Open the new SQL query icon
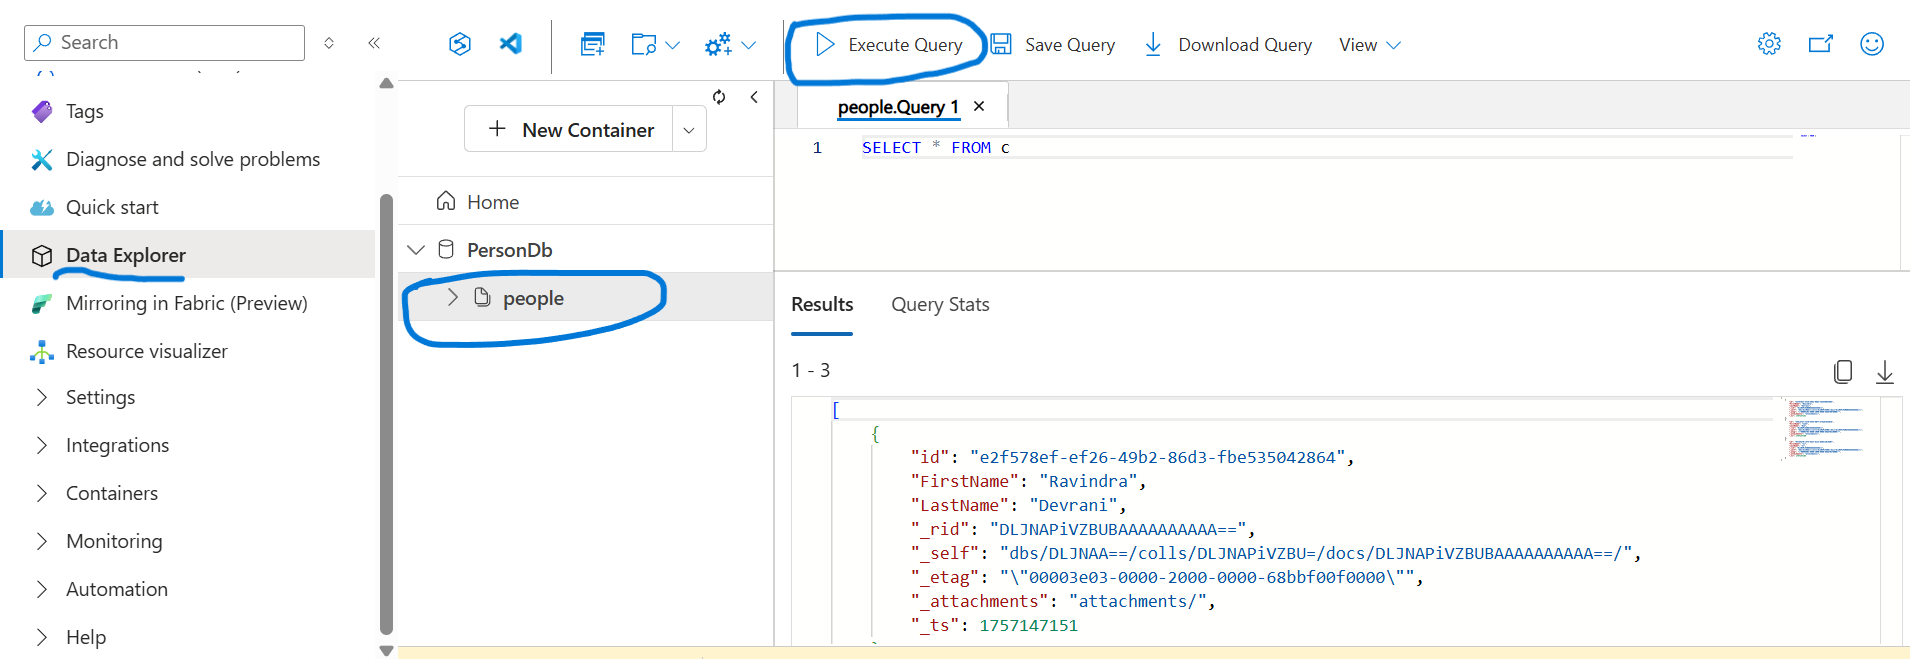This screenshot has height=659, width=1910. pyautogui.click(x=592, y=44)
